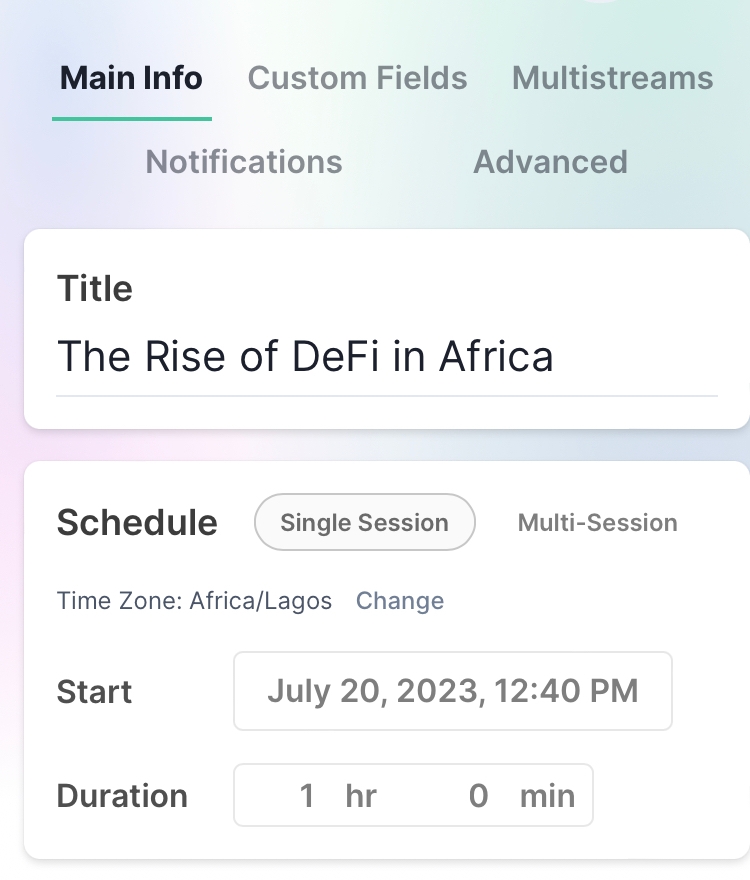Click the Change time zone link

tap(400, 601)
